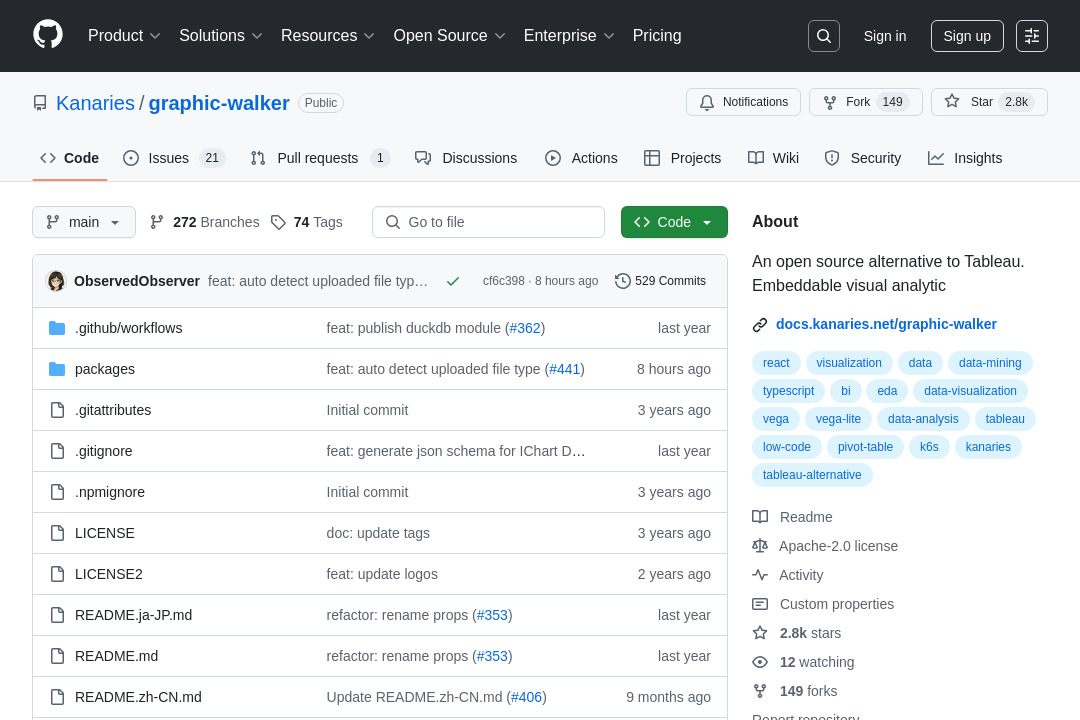Click the Go to file search field
Image resolution: width=1080 pixels, height=720 pixels.
488,222
